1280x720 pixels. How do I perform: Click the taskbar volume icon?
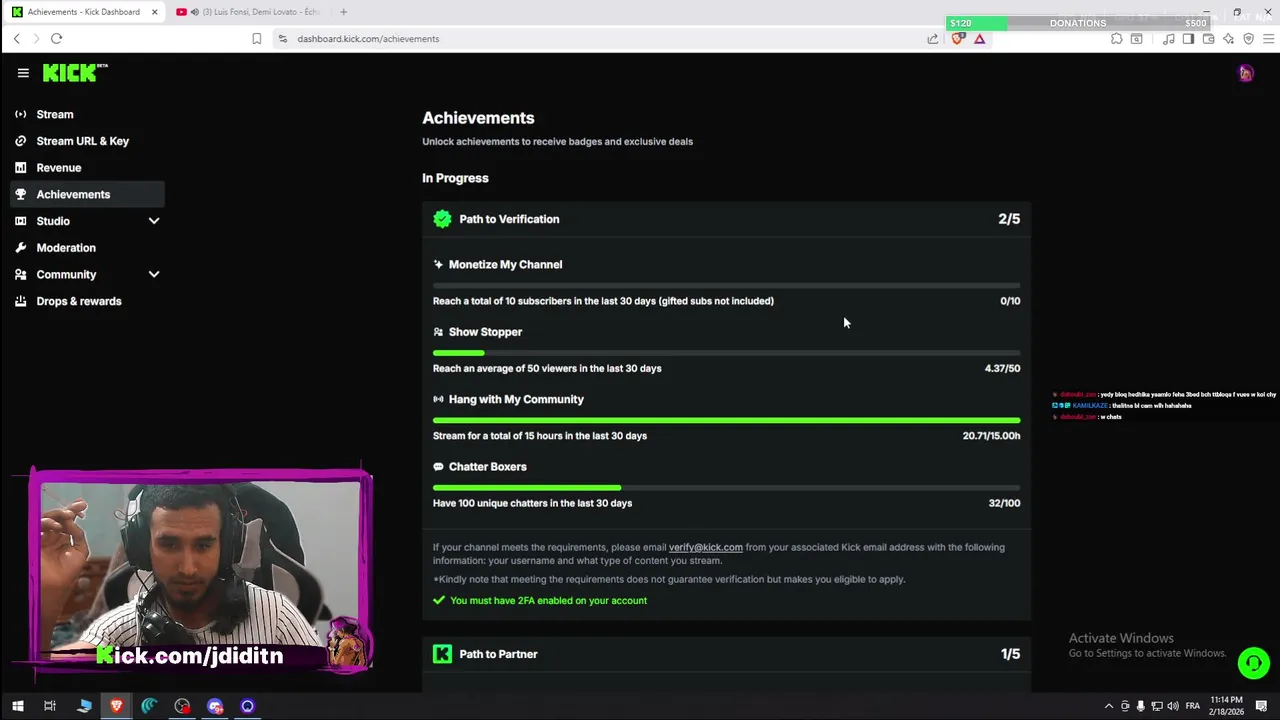(x=1173, y=706)
